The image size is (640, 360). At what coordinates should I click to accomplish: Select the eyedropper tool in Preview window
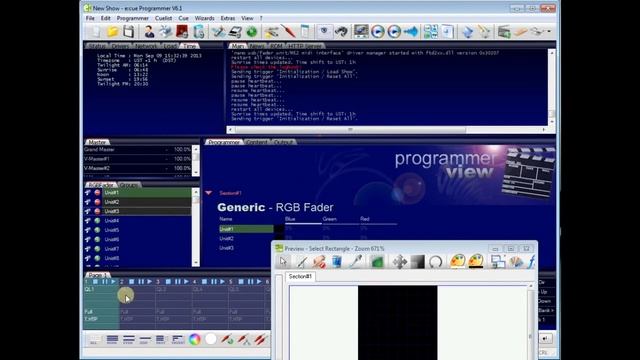[356, 262]
